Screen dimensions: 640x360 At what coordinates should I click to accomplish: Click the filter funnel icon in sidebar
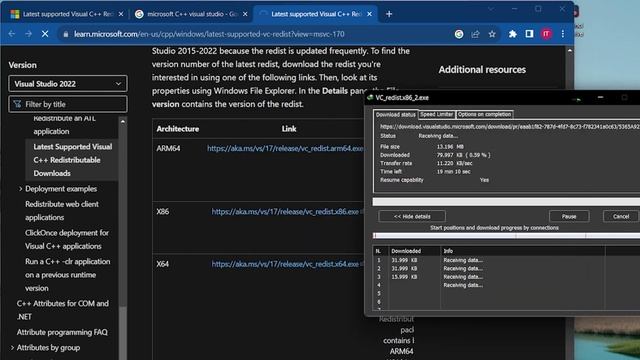(17, 104)
